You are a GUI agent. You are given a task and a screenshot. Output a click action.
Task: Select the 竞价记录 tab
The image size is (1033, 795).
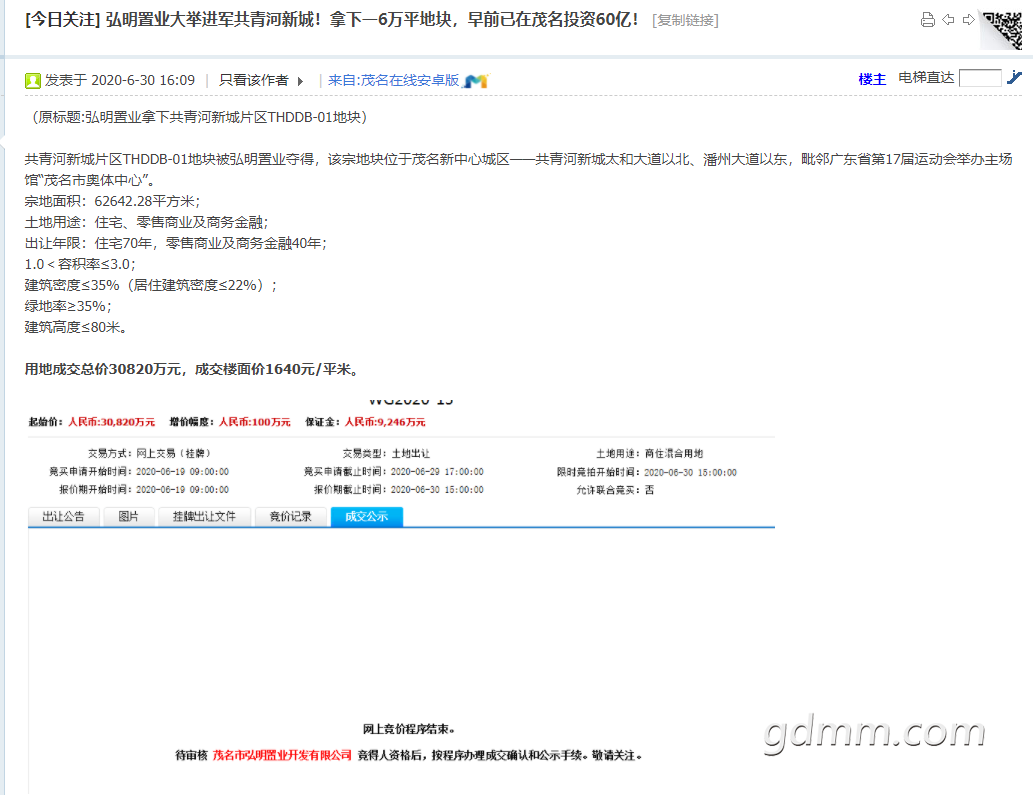(x=290, y=516)
